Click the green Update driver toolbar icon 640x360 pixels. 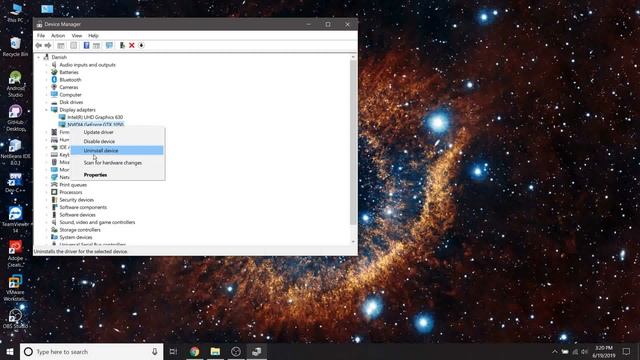point(122,45)
